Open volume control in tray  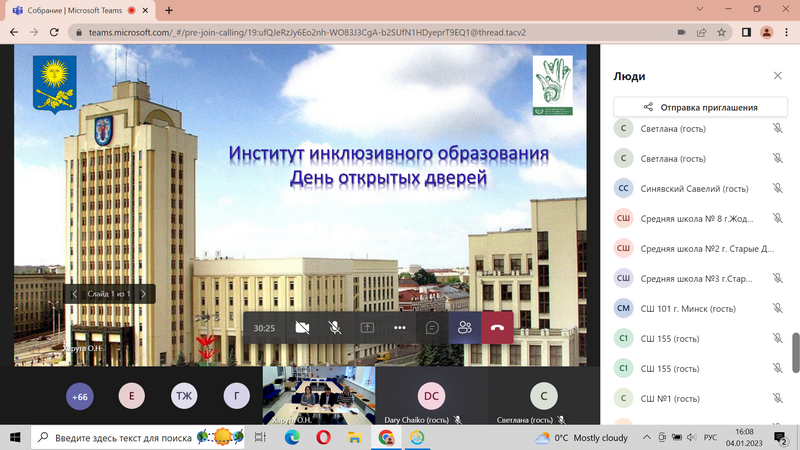pos(692,437)
